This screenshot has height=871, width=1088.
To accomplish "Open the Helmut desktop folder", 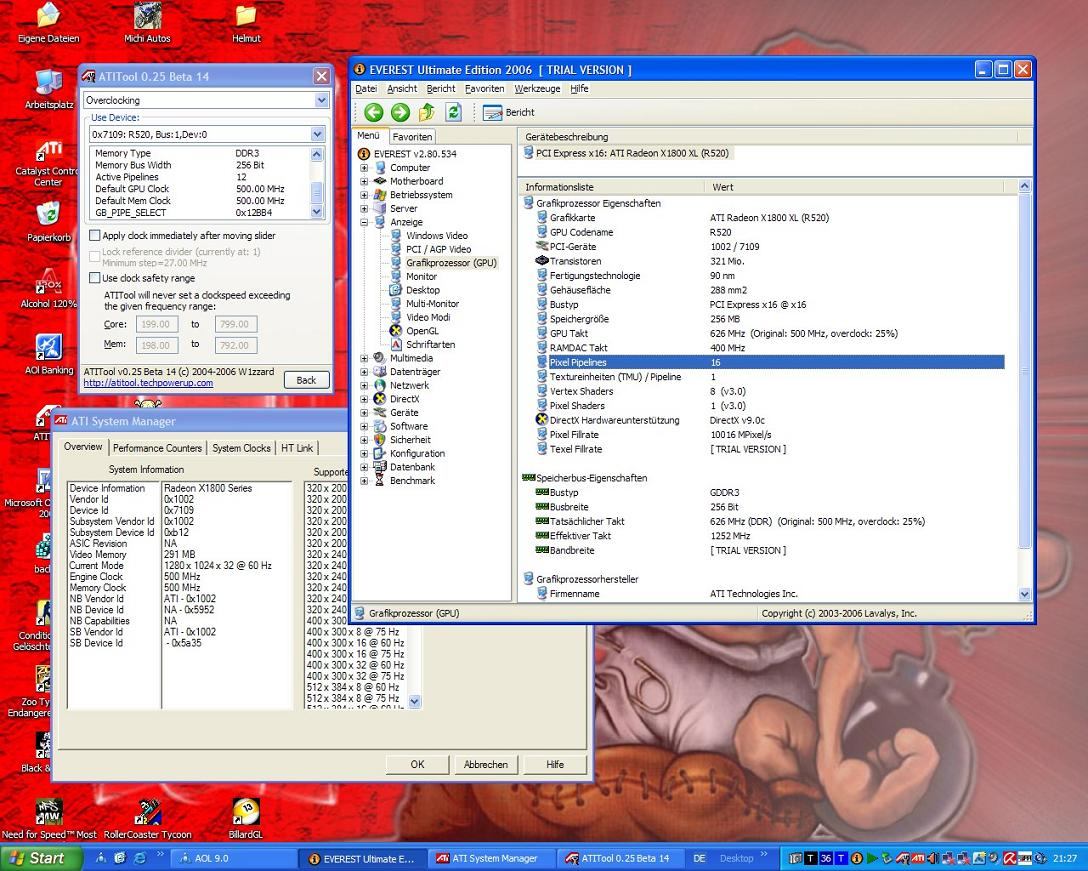I will [246, 23].
